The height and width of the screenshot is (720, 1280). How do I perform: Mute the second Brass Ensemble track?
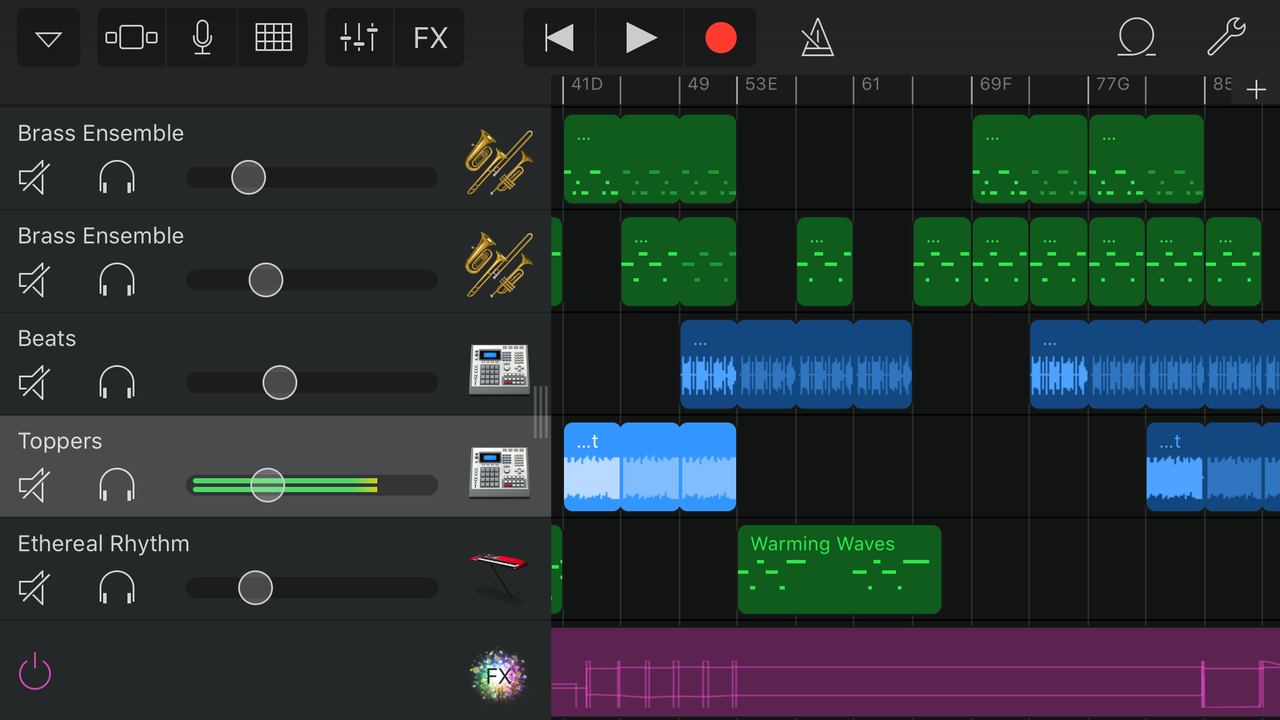[33, 281]
